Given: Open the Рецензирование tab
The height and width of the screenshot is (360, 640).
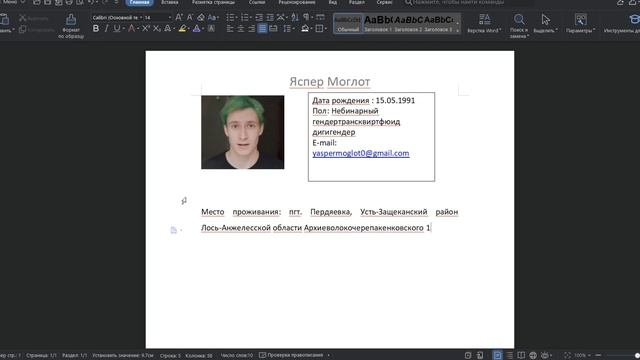Looking at the screenshot, I should tap(297, 2).
